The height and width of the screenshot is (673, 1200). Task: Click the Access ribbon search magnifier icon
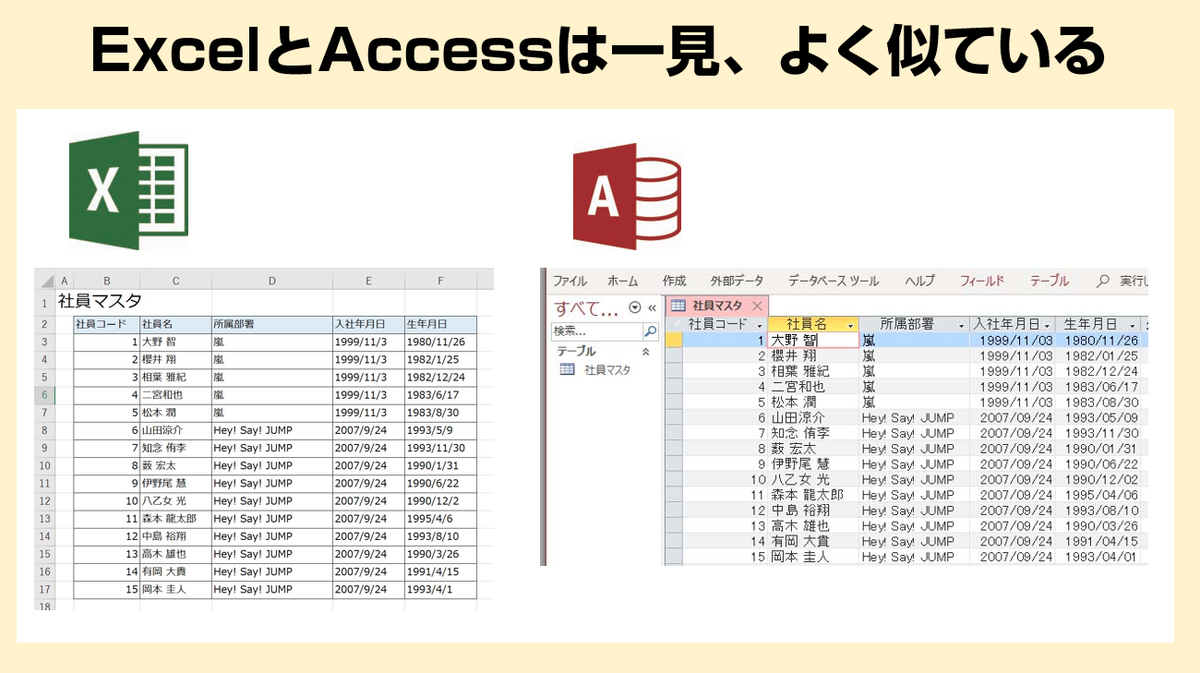click(1103, 281)
